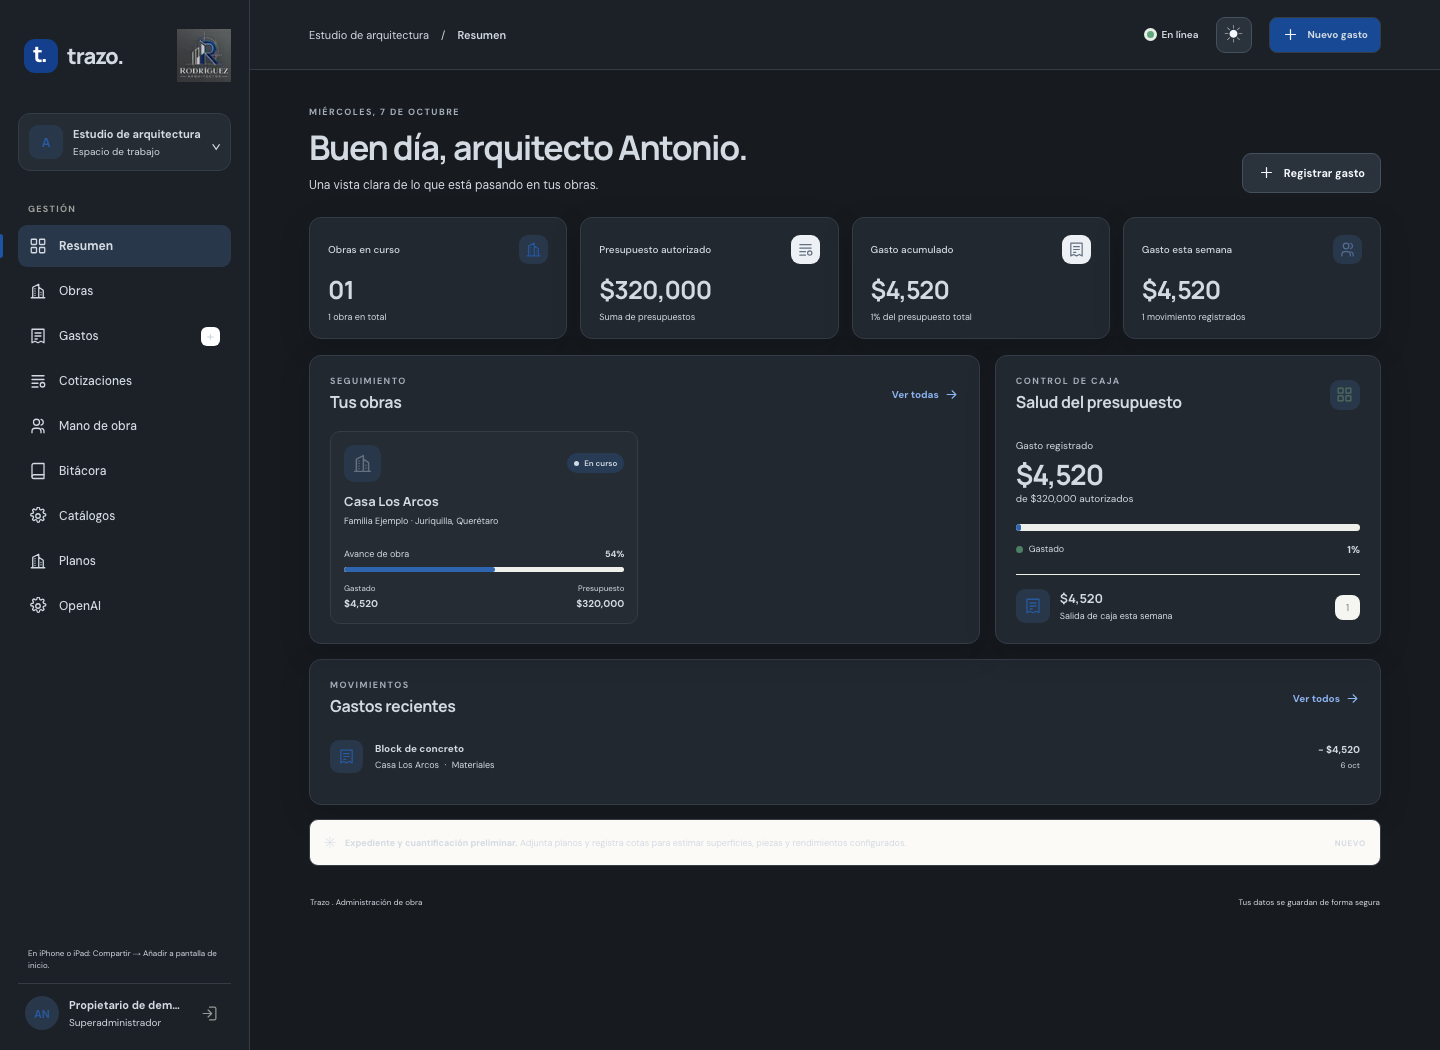Click the trazo logo icon

coord(40,55)
